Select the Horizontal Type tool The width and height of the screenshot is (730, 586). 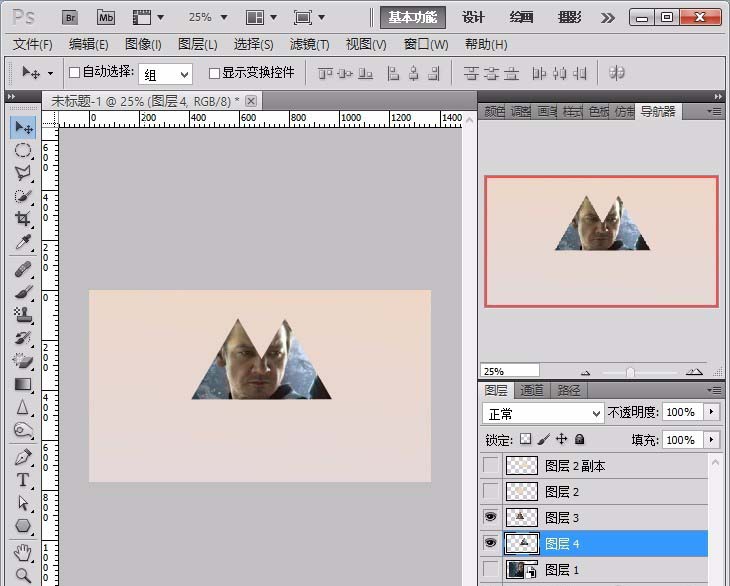pos(23,480)
